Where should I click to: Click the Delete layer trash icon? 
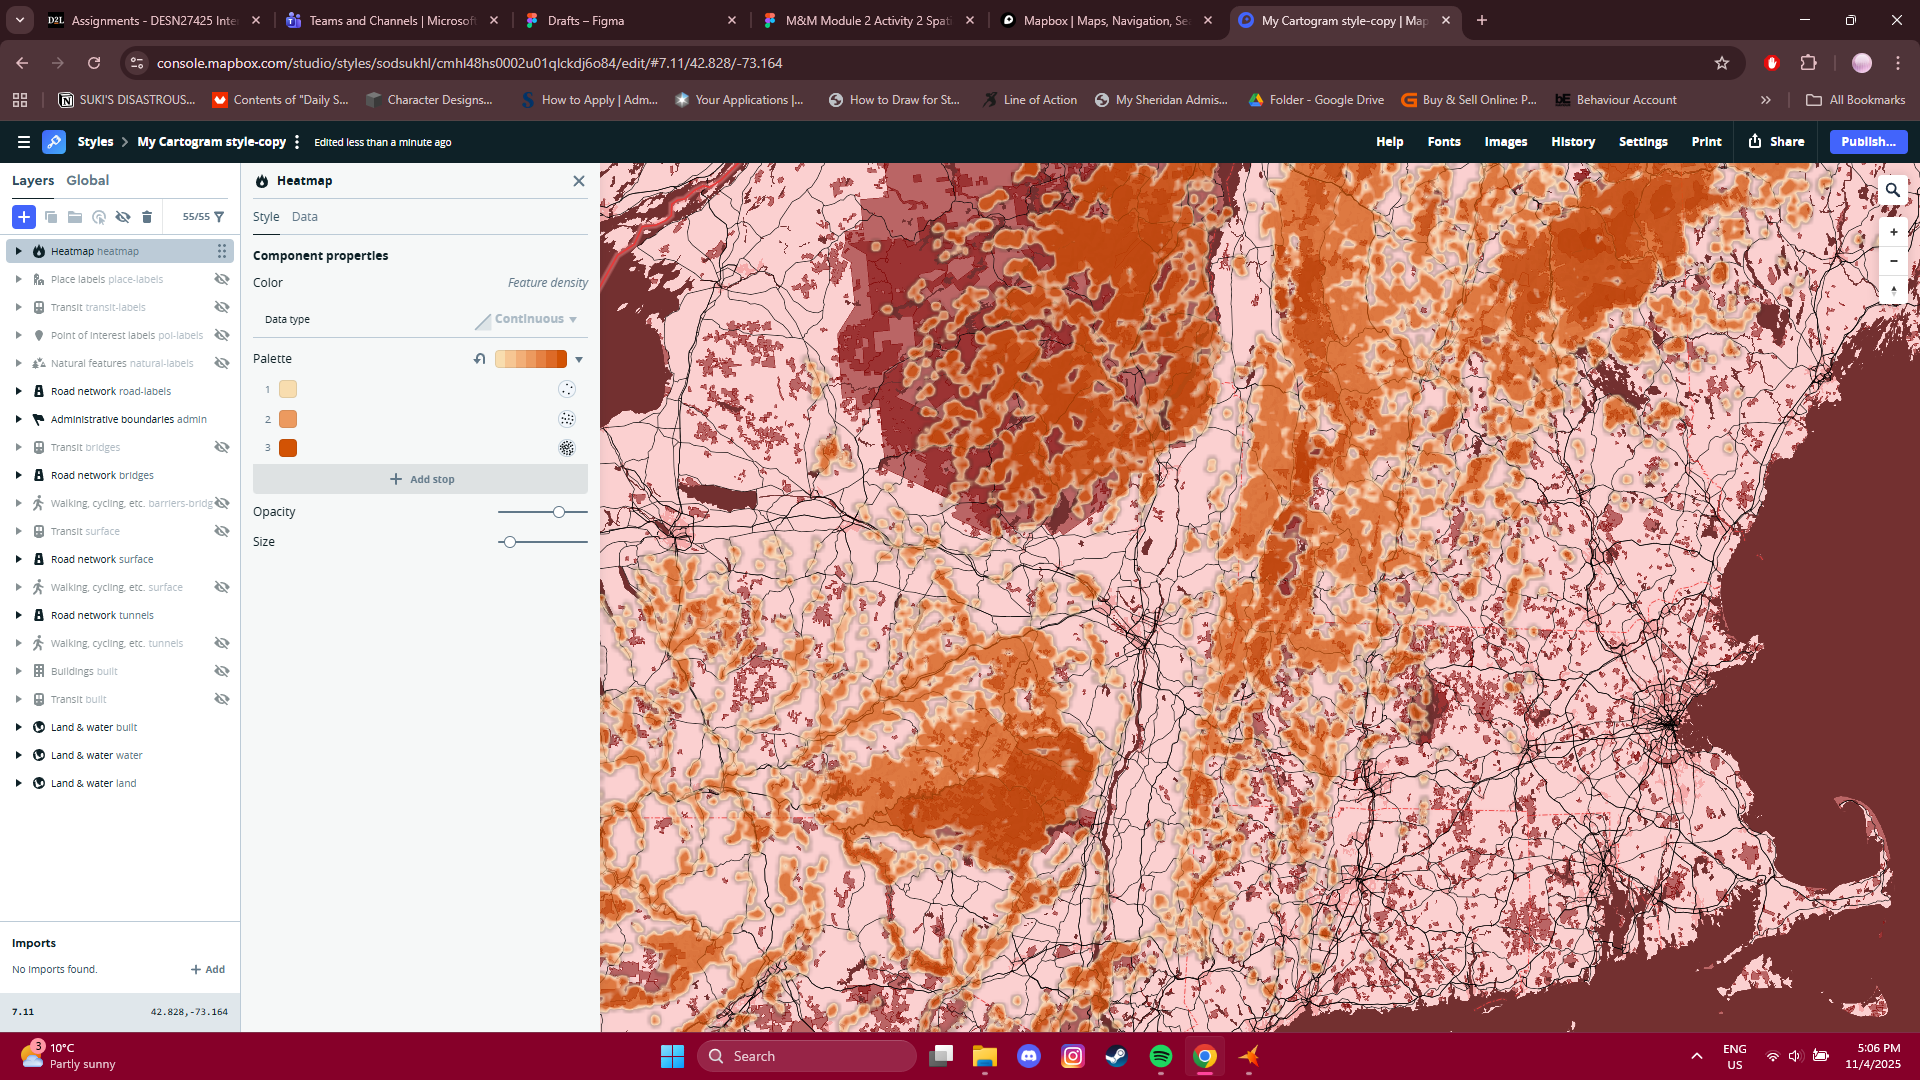click(147, 217)
